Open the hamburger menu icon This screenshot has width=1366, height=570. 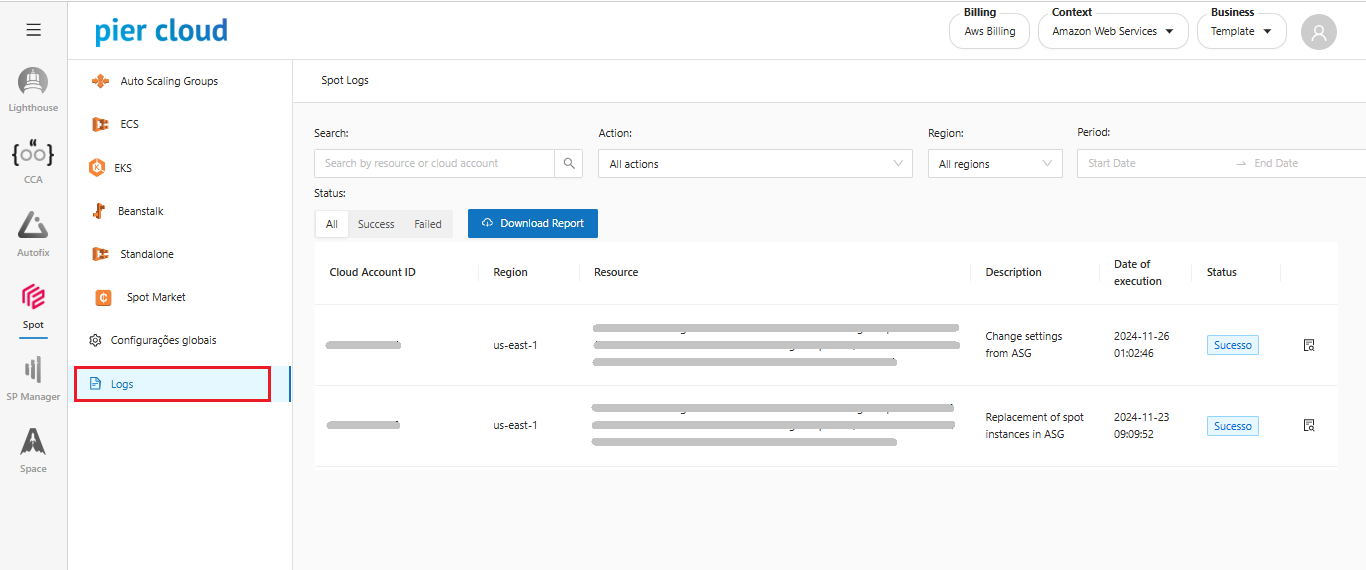click(x=33, y=30)
